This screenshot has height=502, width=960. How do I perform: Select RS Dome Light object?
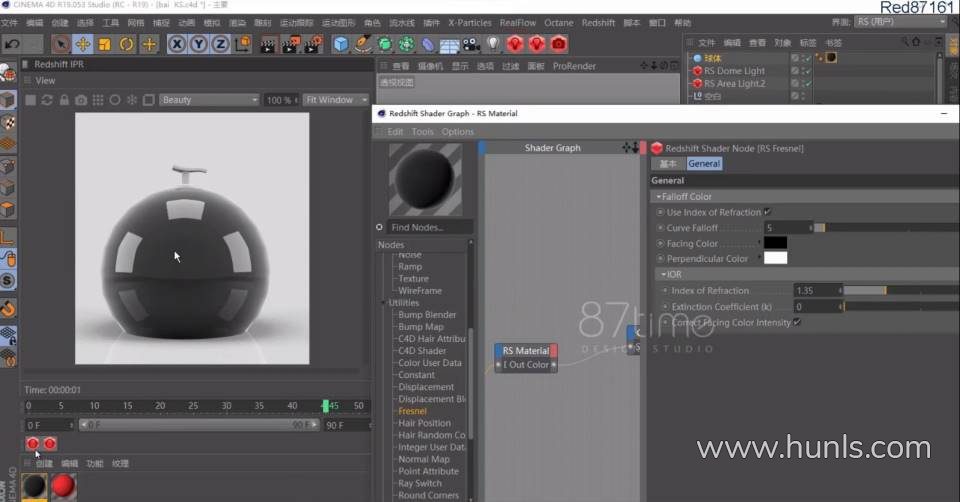734,70
